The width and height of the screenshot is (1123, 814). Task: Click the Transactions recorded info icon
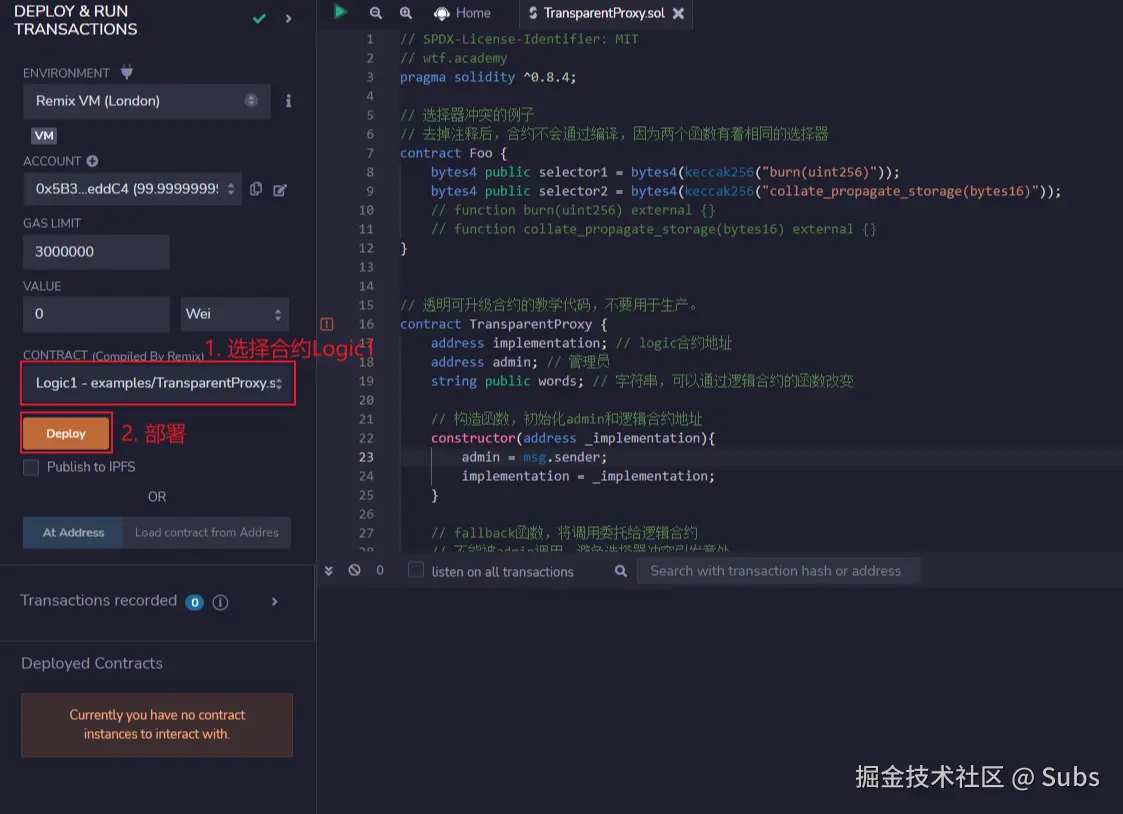(x=221, y=603)
